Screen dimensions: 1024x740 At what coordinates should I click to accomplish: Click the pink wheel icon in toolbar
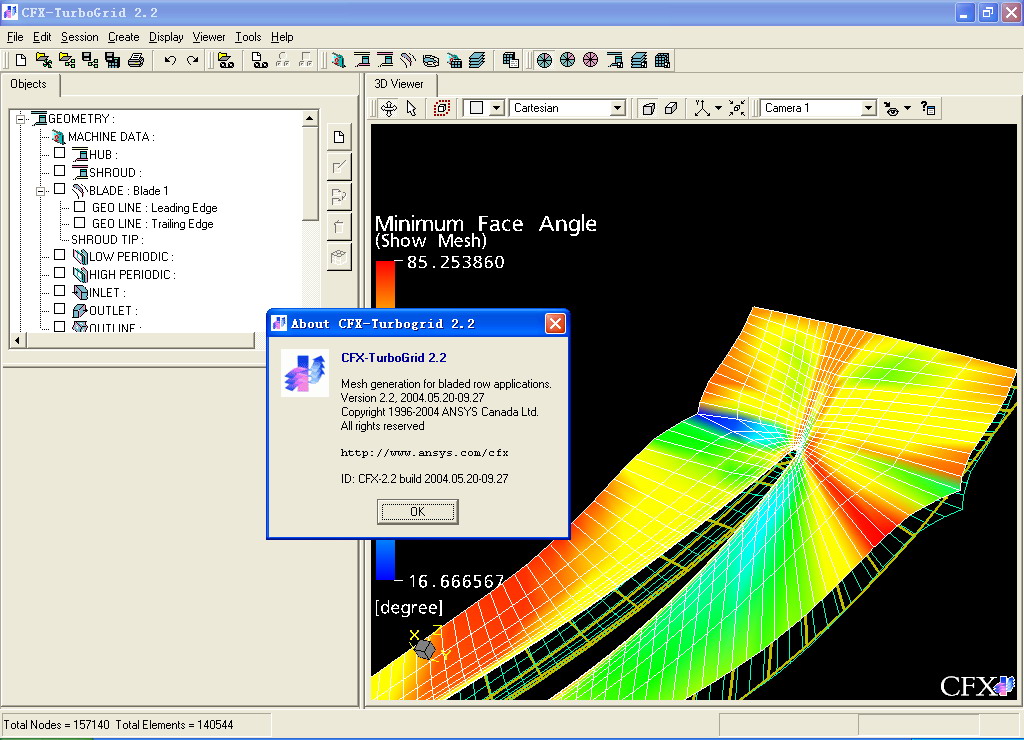coord(590,61)
